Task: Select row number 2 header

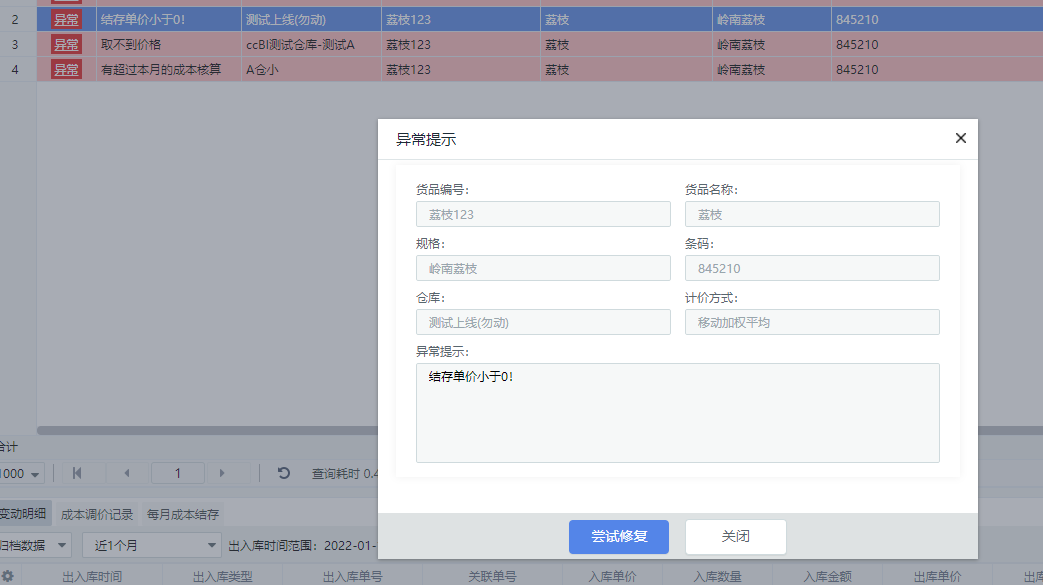Action: click(15, 20)
